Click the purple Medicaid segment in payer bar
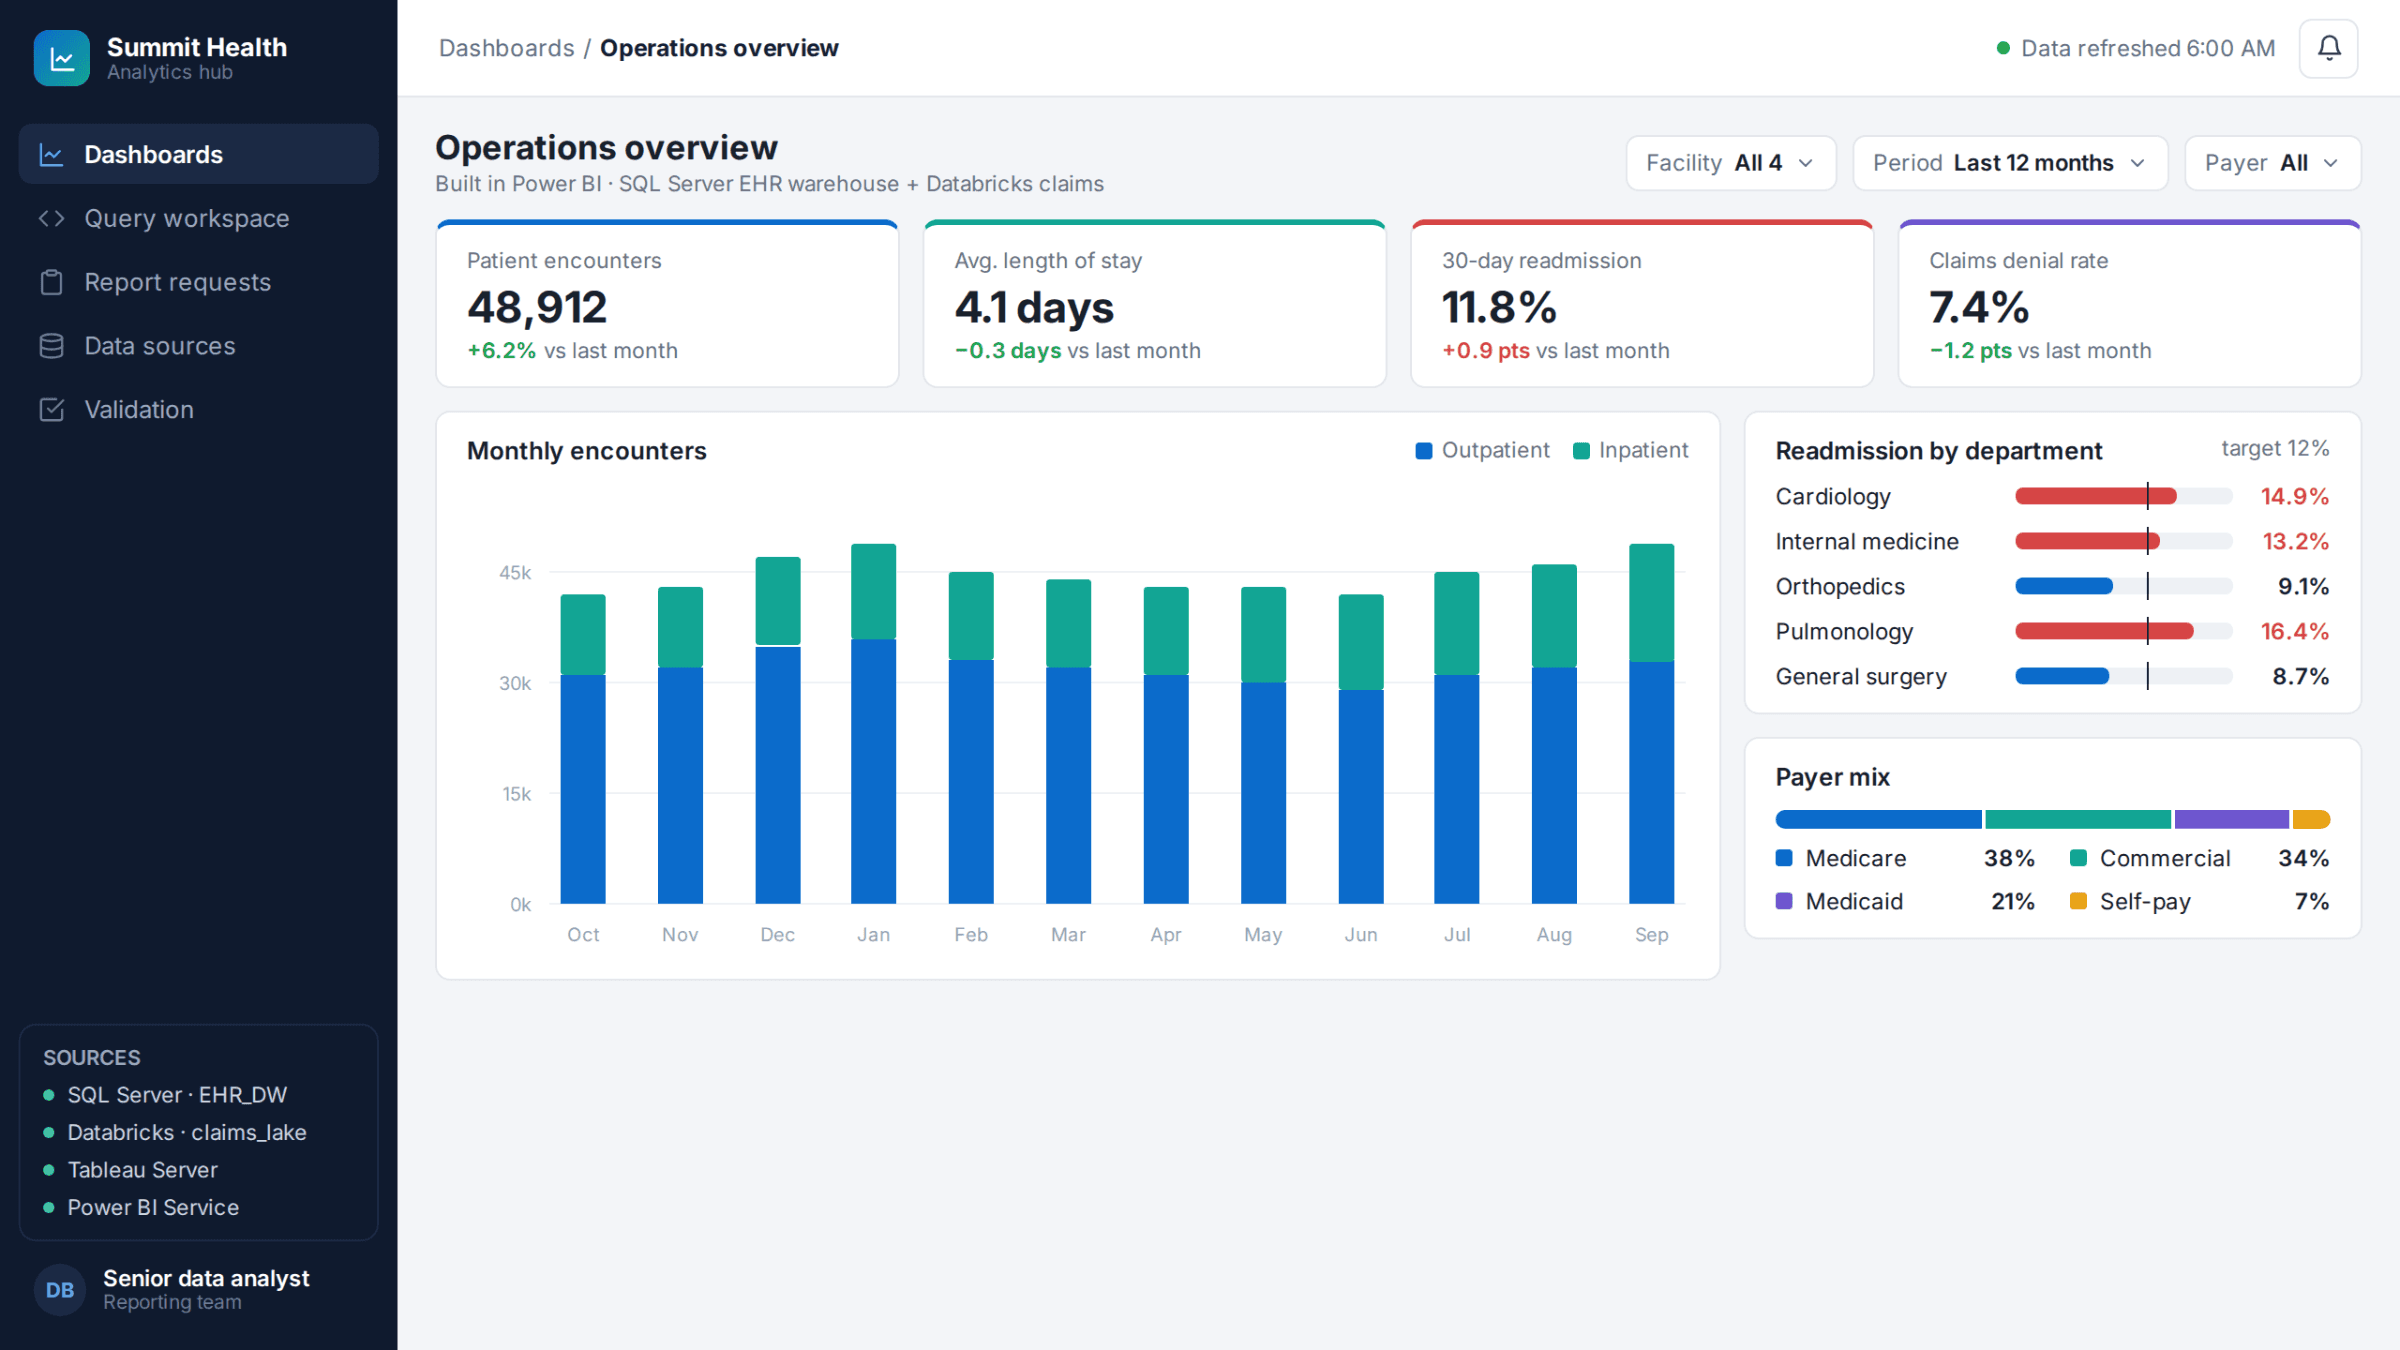The width and height of the screenshot is (2400, 1350). click(2231, 820)
